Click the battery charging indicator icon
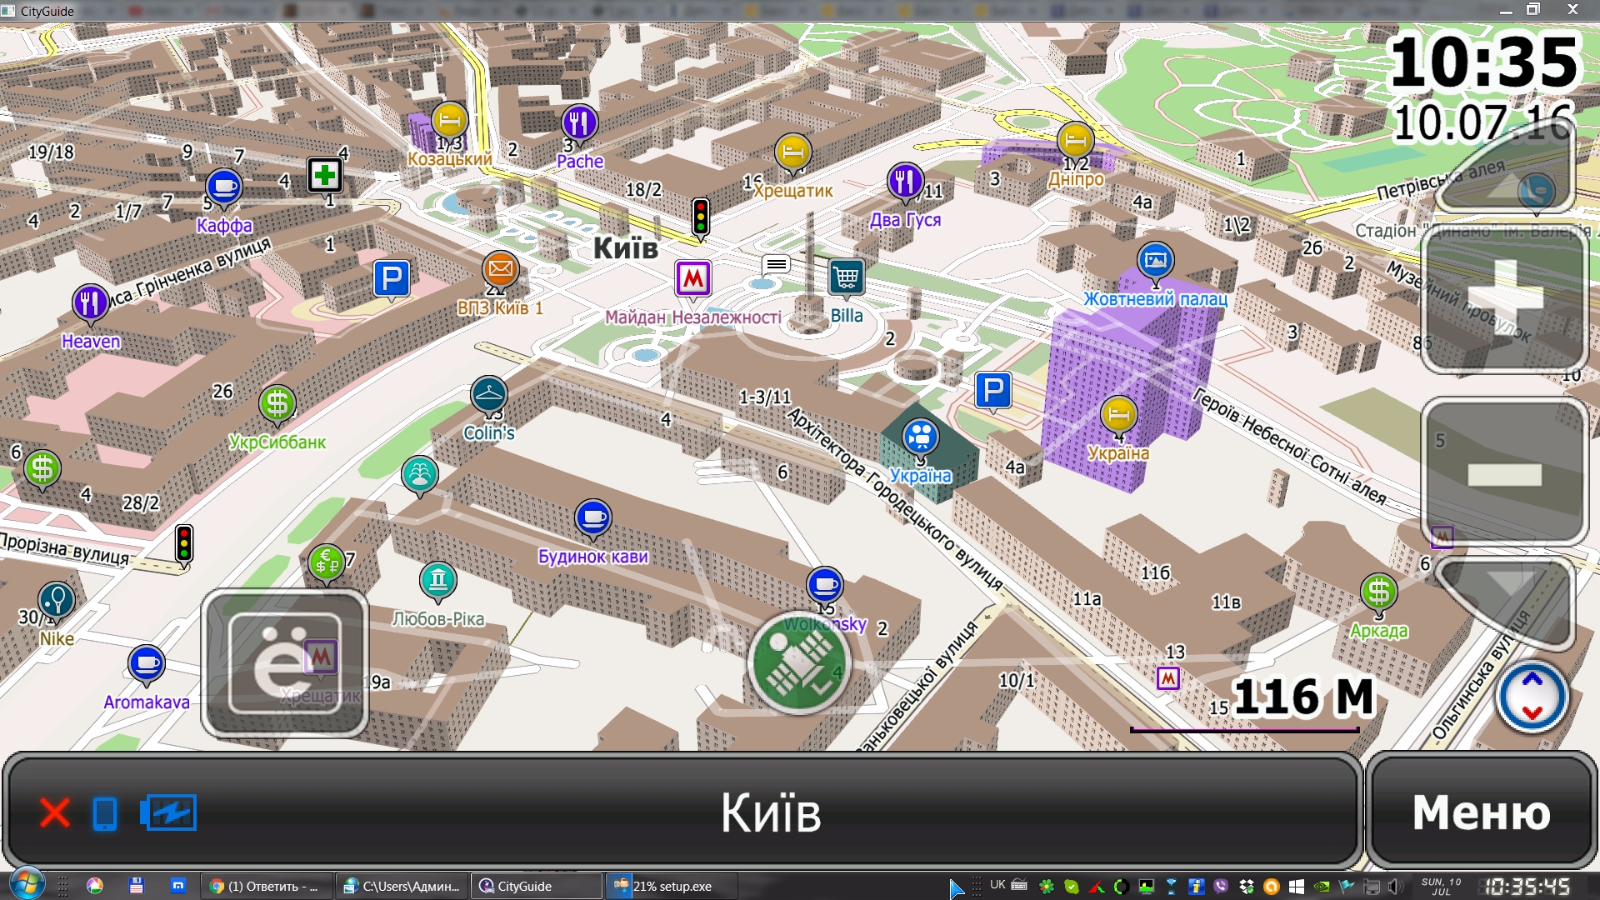The image size is (1600, 900). pos(169,812)
